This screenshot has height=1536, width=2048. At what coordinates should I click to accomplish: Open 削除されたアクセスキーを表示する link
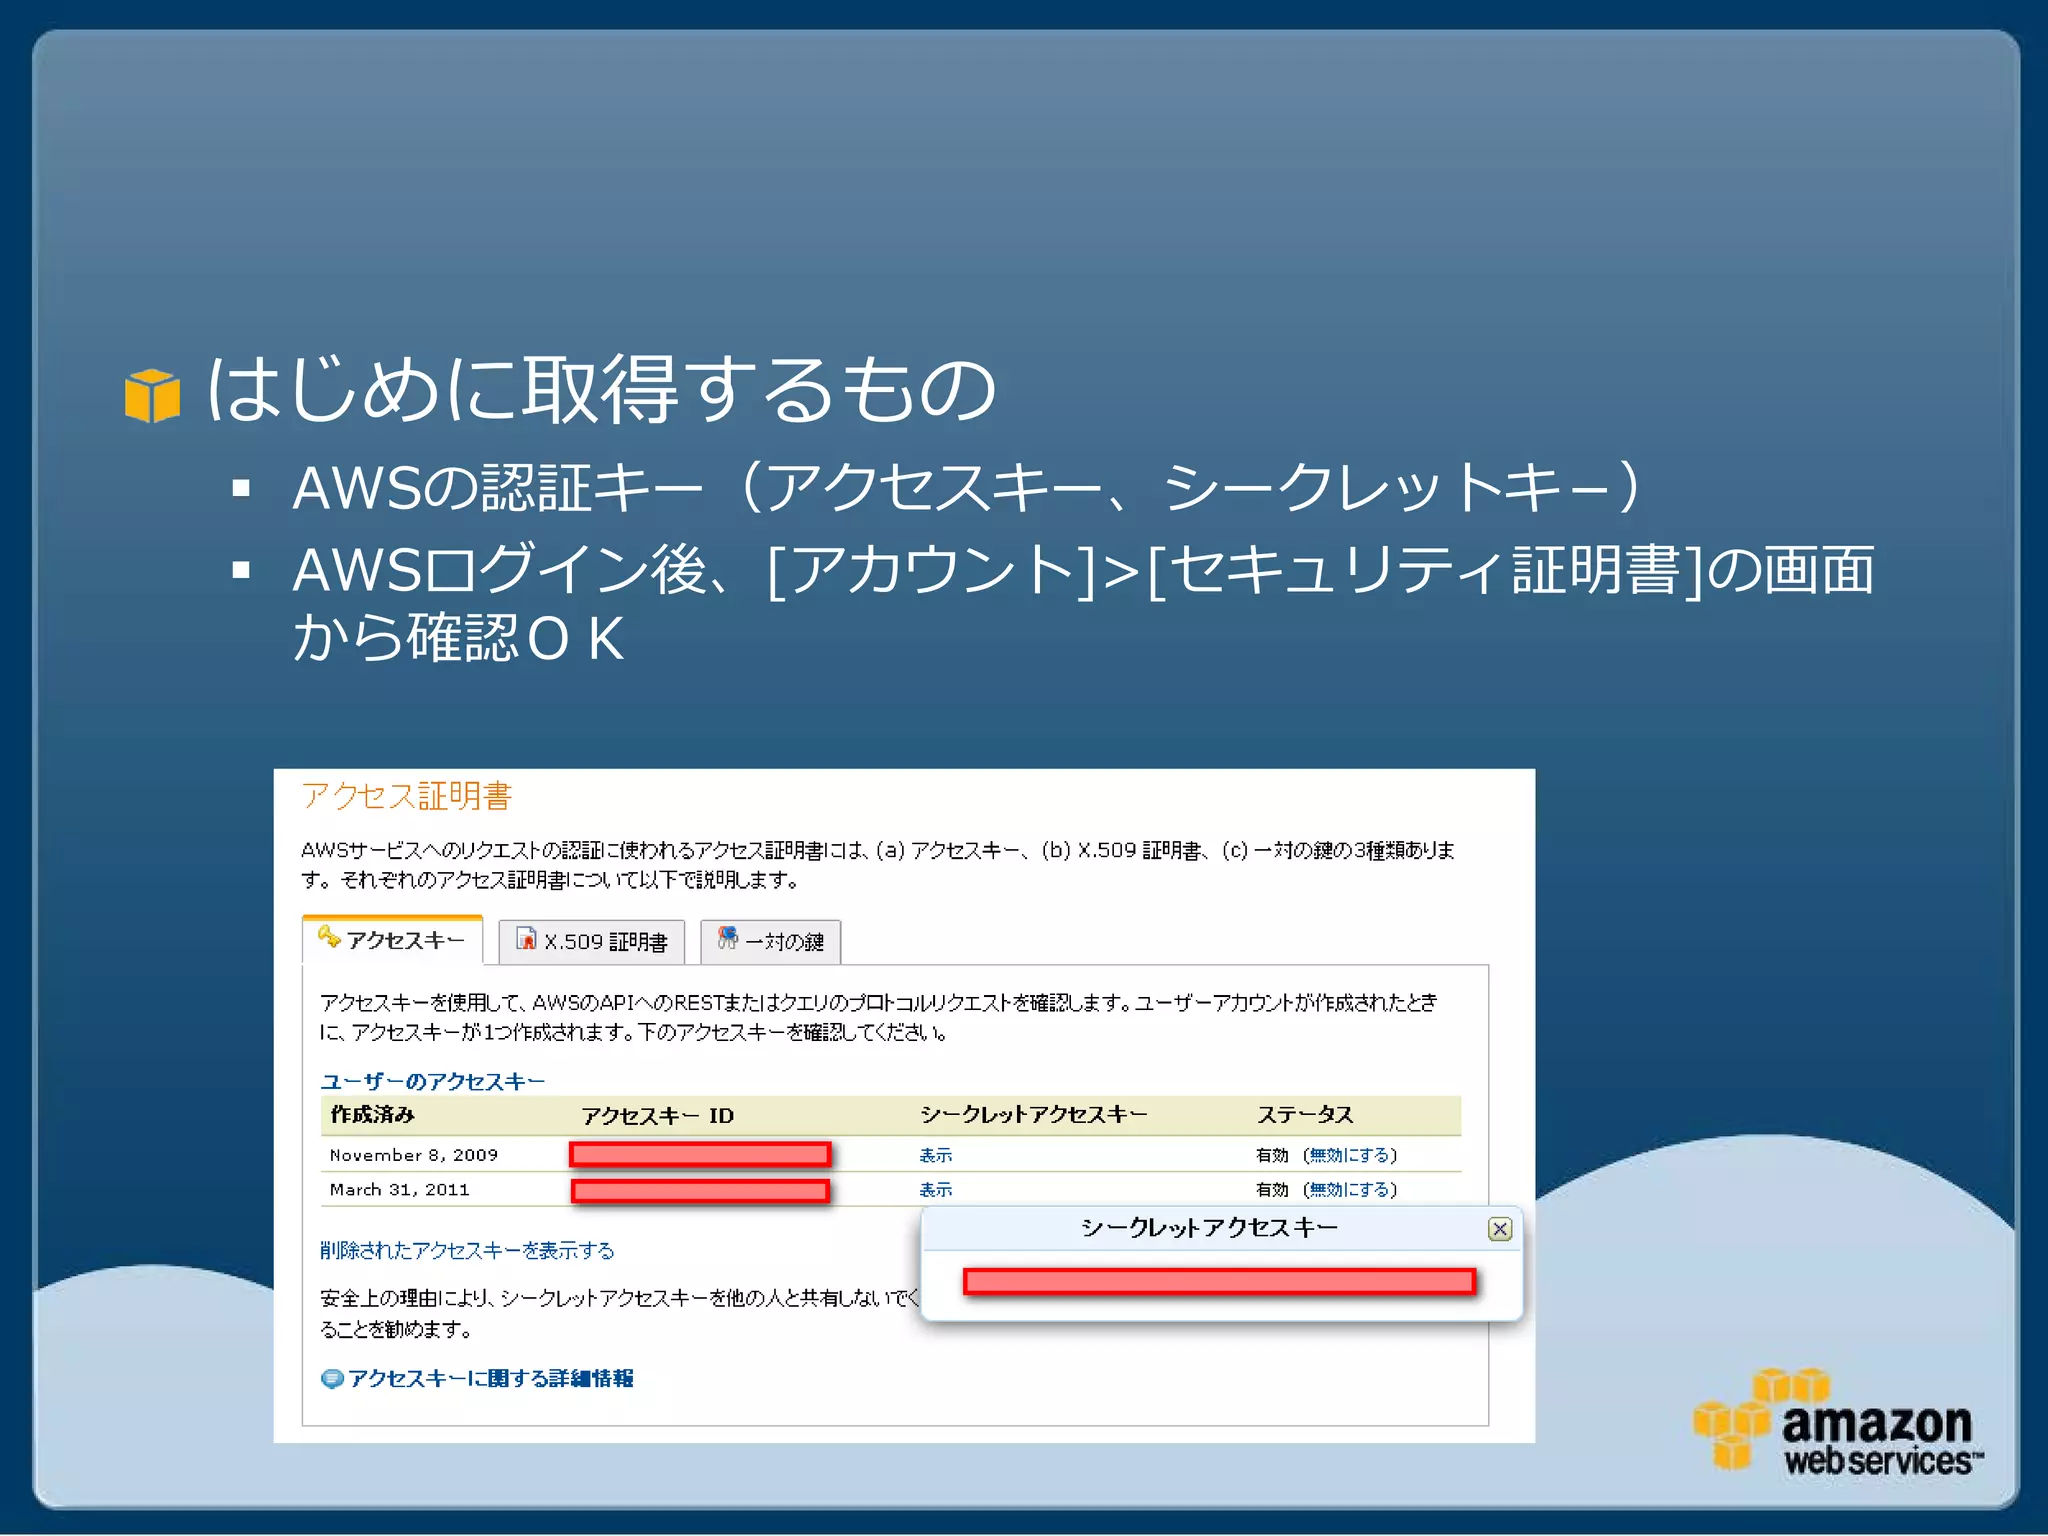pos(467,1250)
